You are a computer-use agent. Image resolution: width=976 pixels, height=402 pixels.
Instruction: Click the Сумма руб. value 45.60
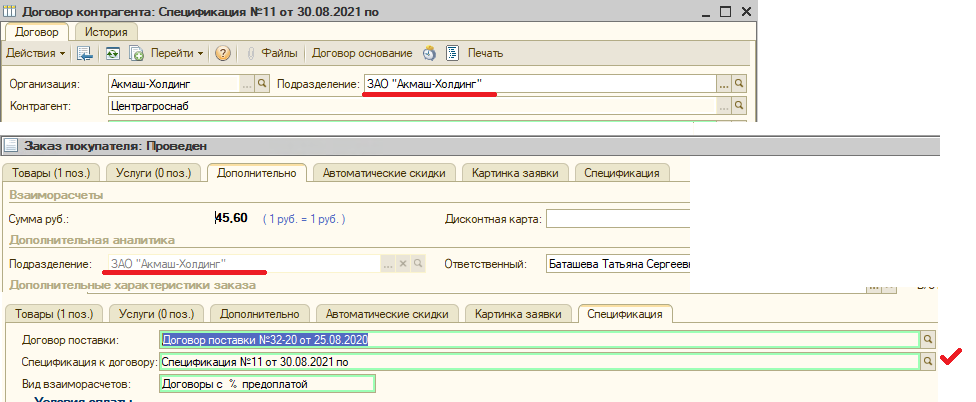(x=232, y=218)
